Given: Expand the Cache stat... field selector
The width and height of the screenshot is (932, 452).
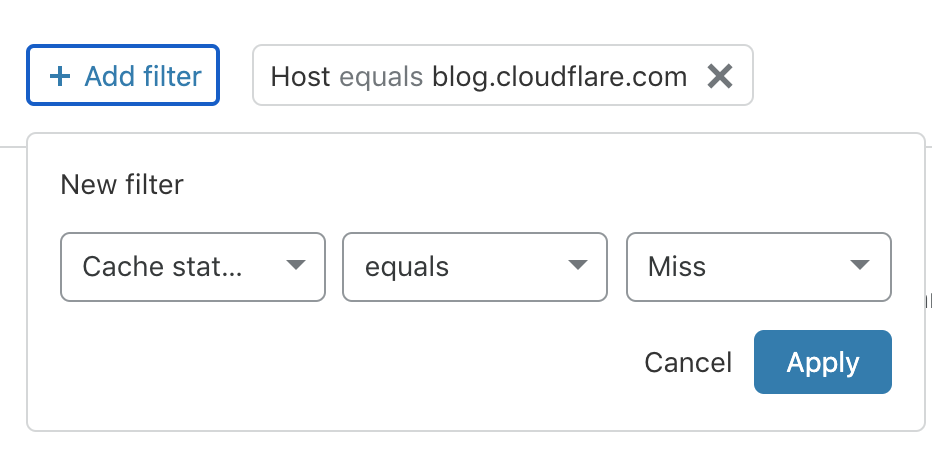Looking at the screenshot, I should (193, 266).
